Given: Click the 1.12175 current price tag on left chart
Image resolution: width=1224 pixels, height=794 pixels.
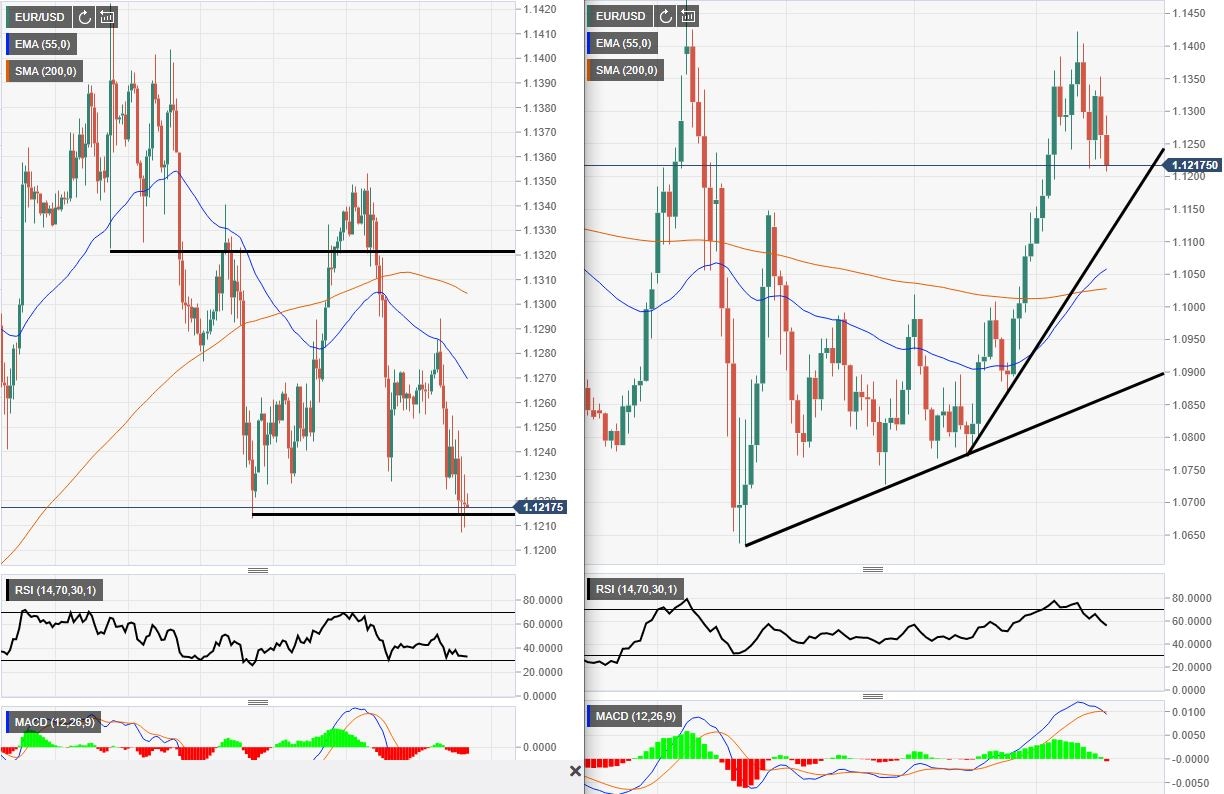Looking at the screenshot, I should (542, 507).
